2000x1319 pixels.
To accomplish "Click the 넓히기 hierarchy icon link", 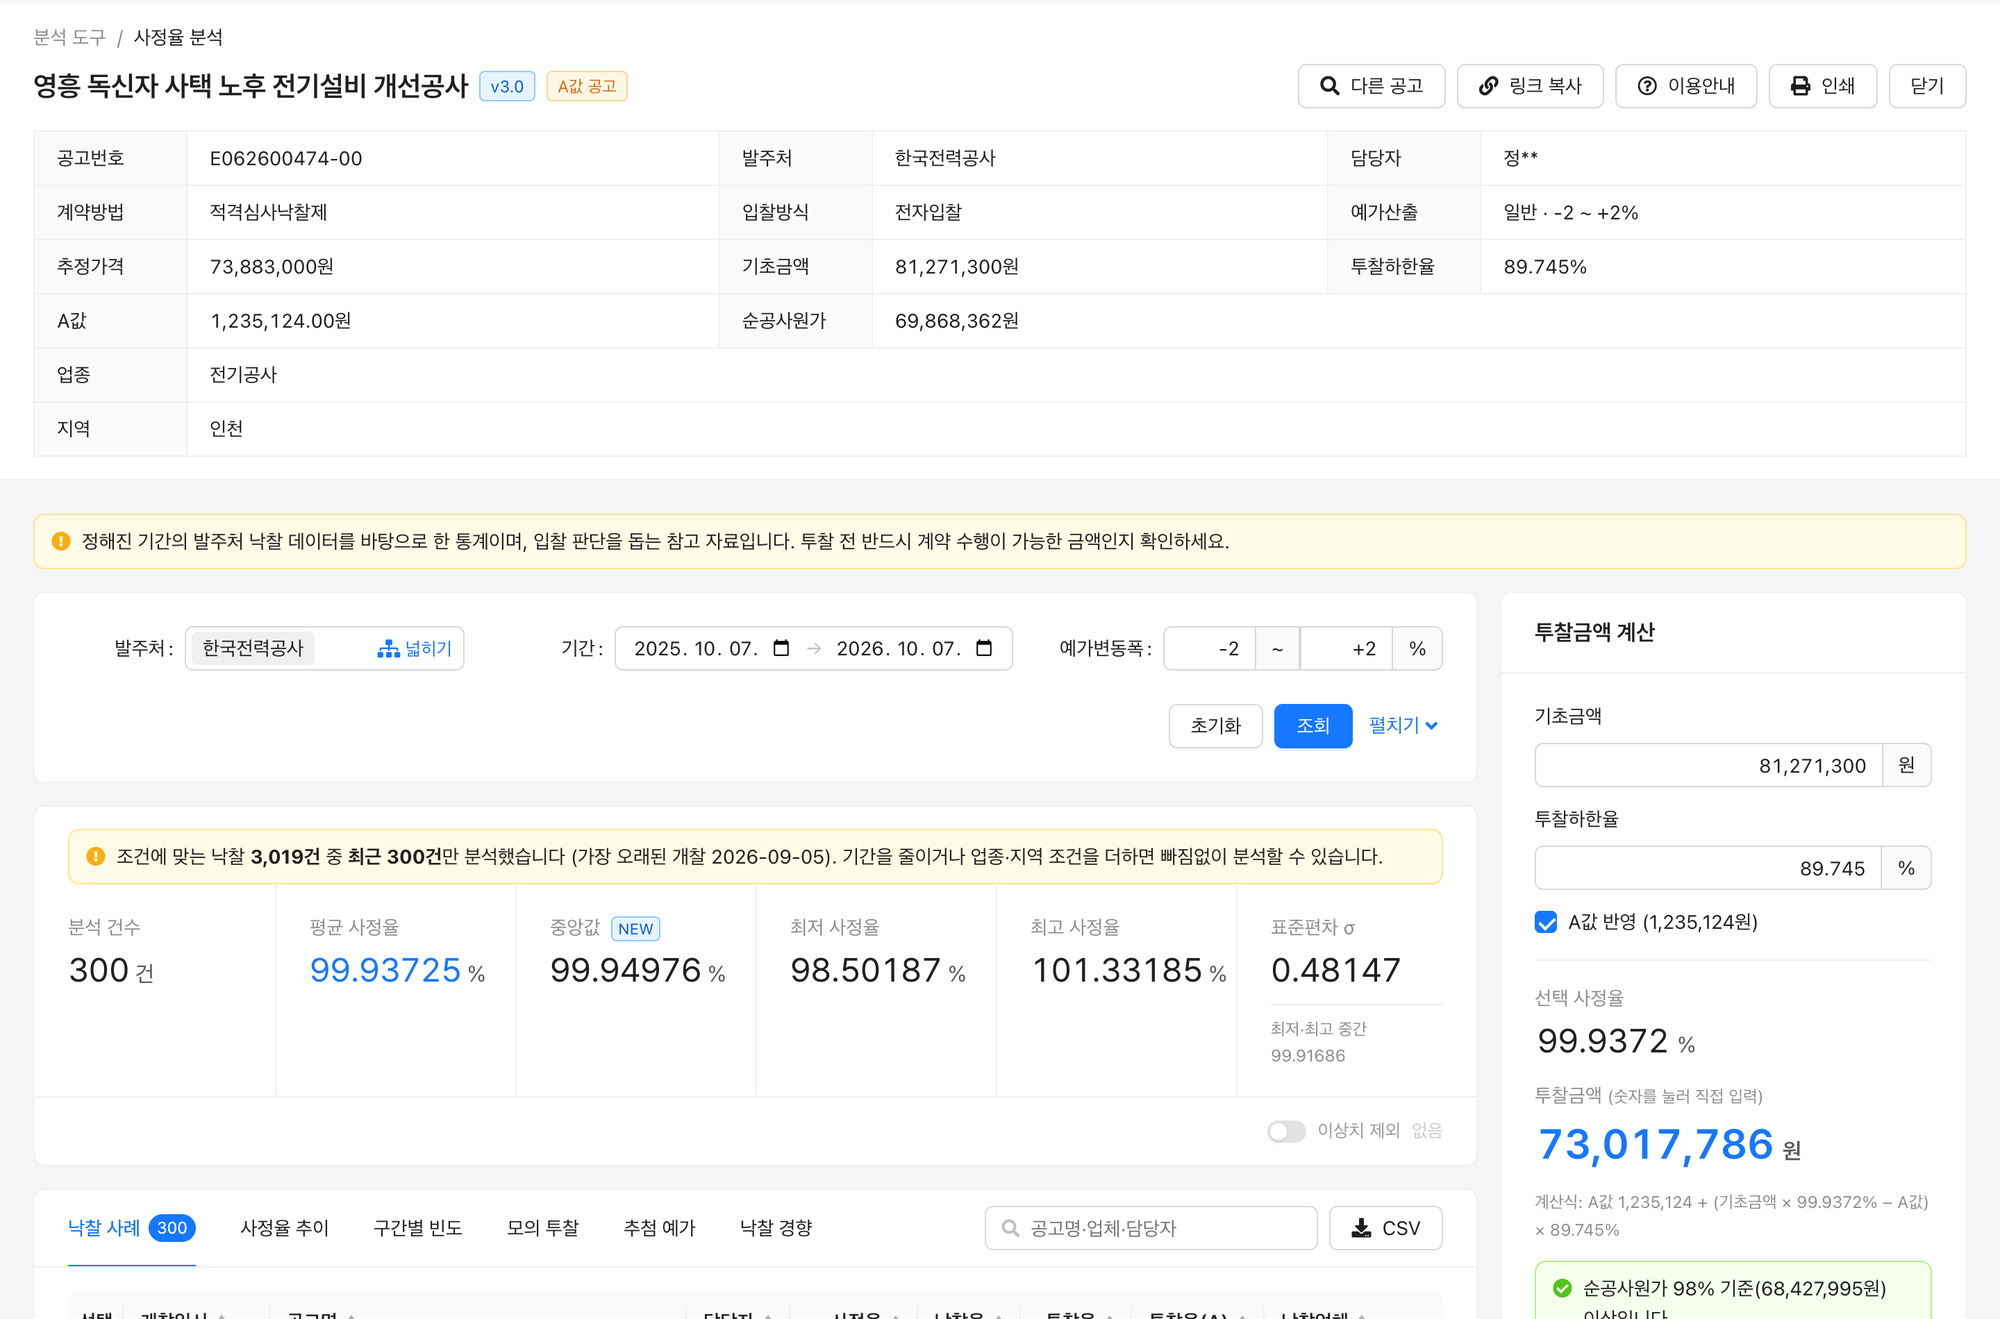I will click(x=414, y=649).
